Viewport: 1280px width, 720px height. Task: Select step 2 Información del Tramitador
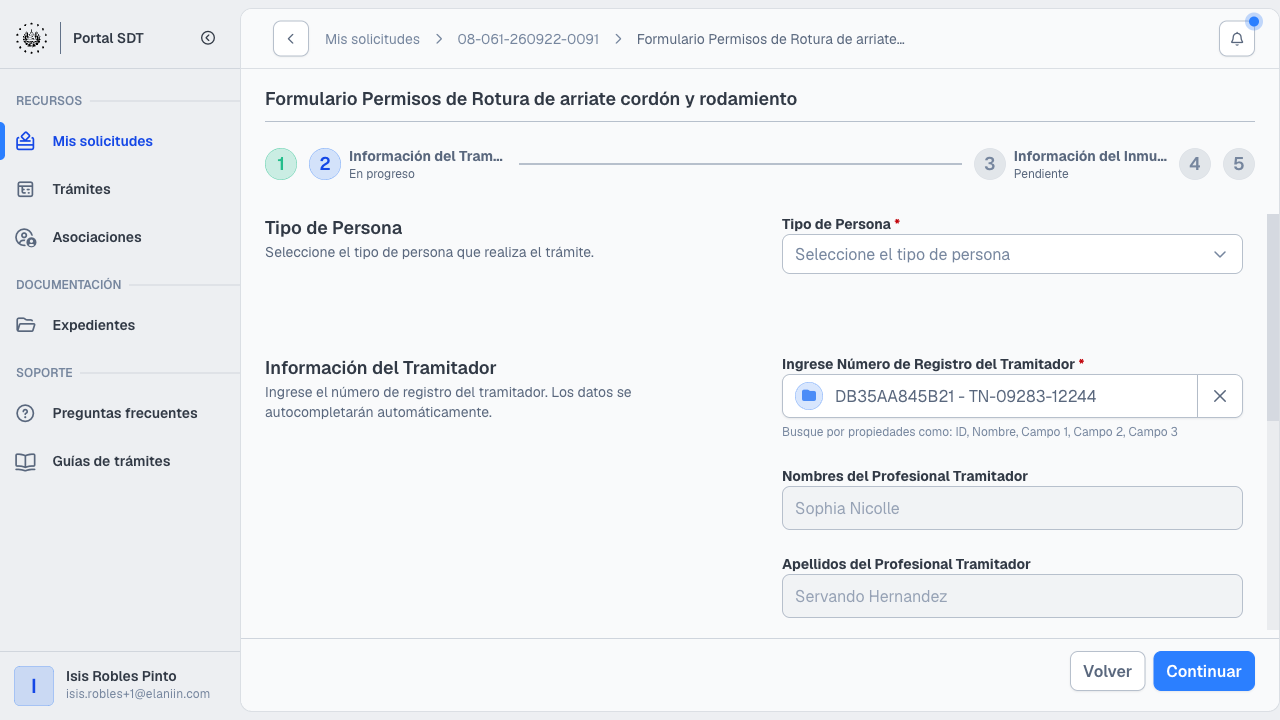click(406, 164)
